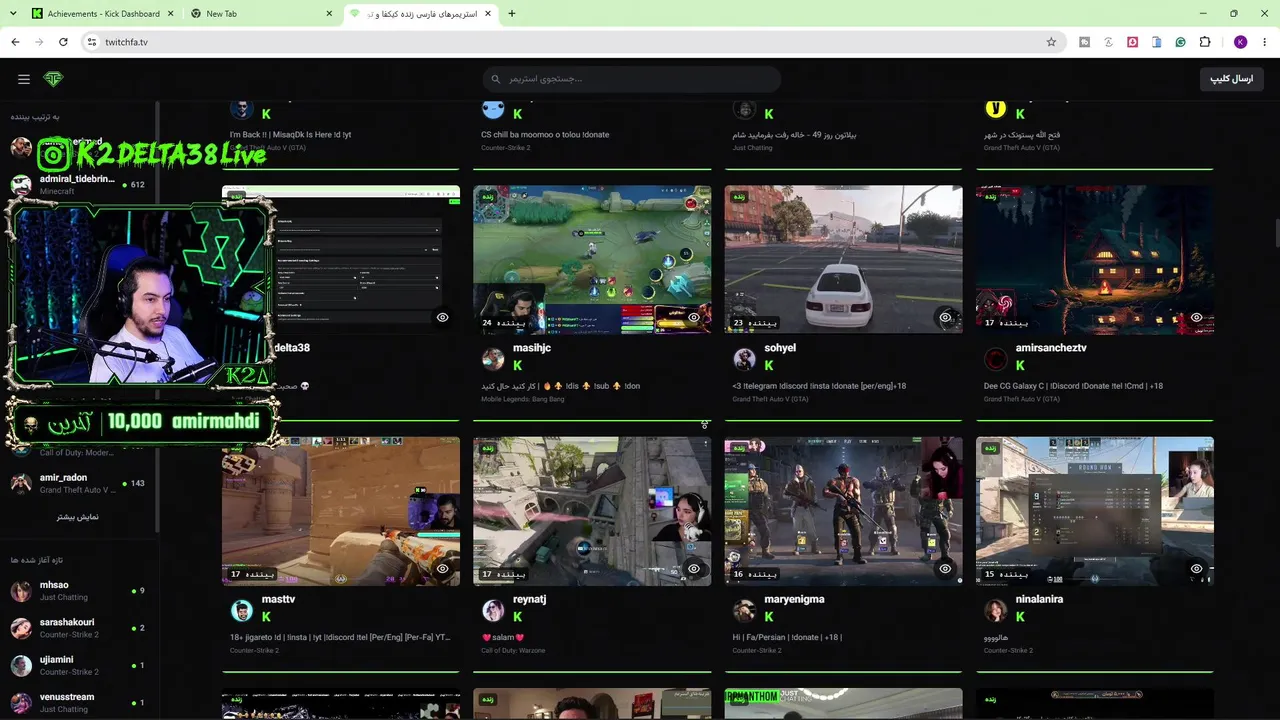Click the ارسال کلیپ button

(1231, 79)
